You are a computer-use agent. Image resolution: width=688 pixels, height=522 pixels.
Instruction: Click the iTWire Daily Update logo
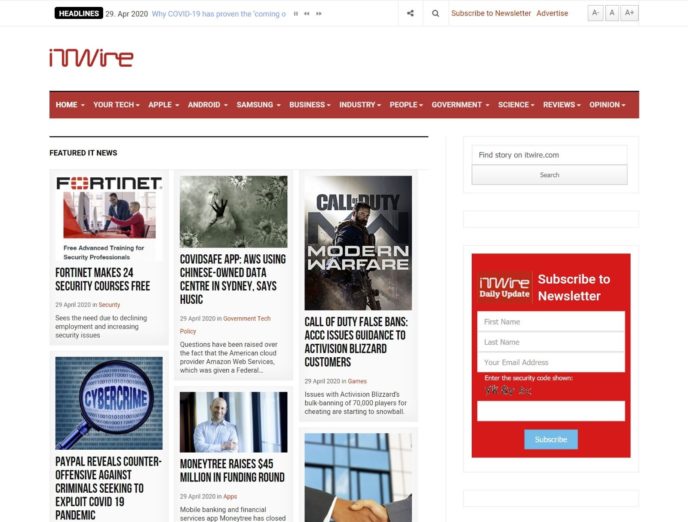(x=505, y=287)
